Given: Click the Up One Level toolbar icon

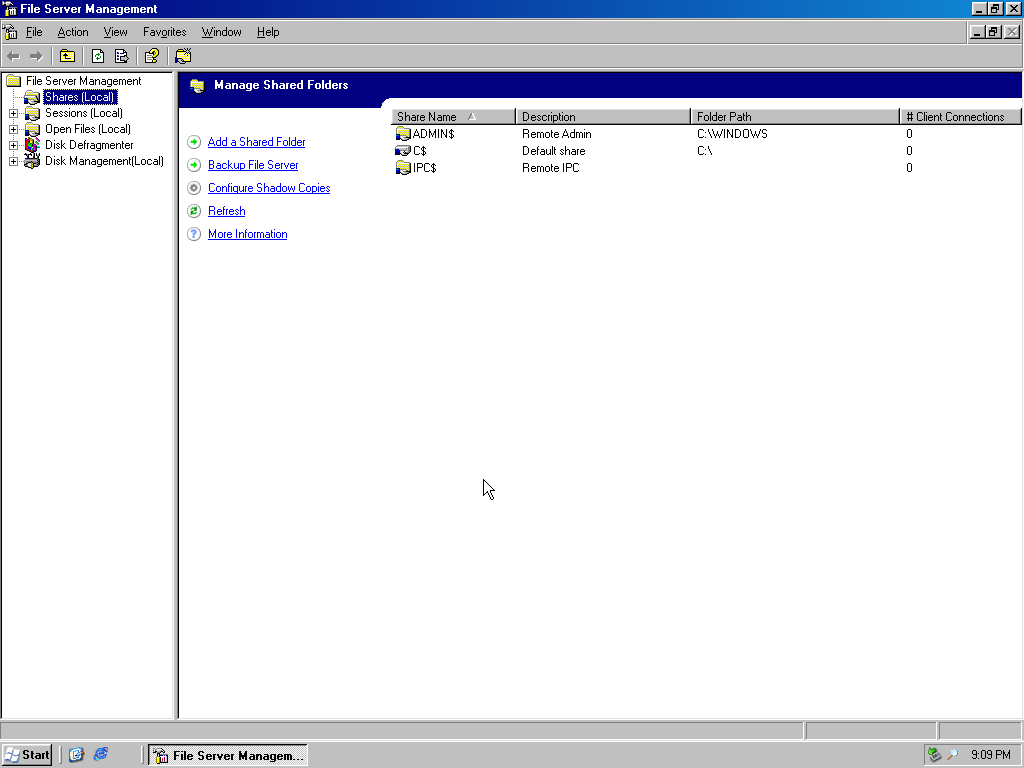Looking at the screenshot, I should pyautogui.click(x=67, y=56).
